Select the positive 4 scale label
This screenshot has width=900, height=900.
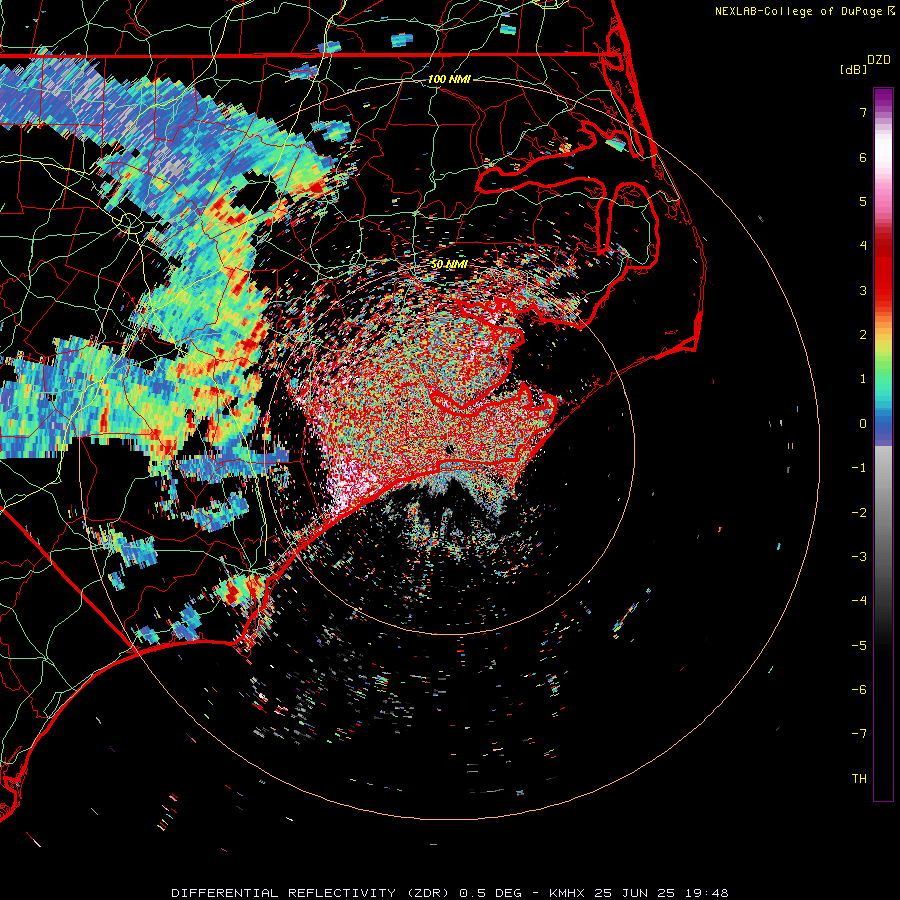[x=863, y=246]
